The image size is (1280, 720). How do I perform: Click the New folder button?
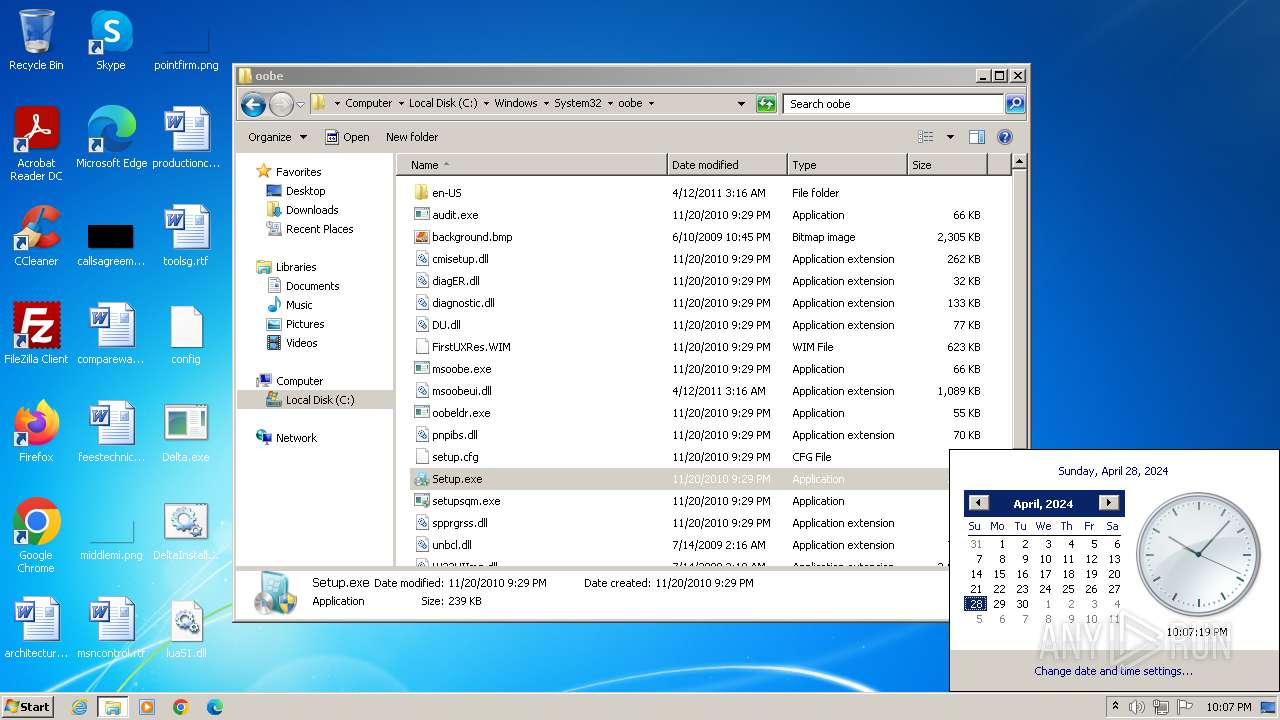412,137
